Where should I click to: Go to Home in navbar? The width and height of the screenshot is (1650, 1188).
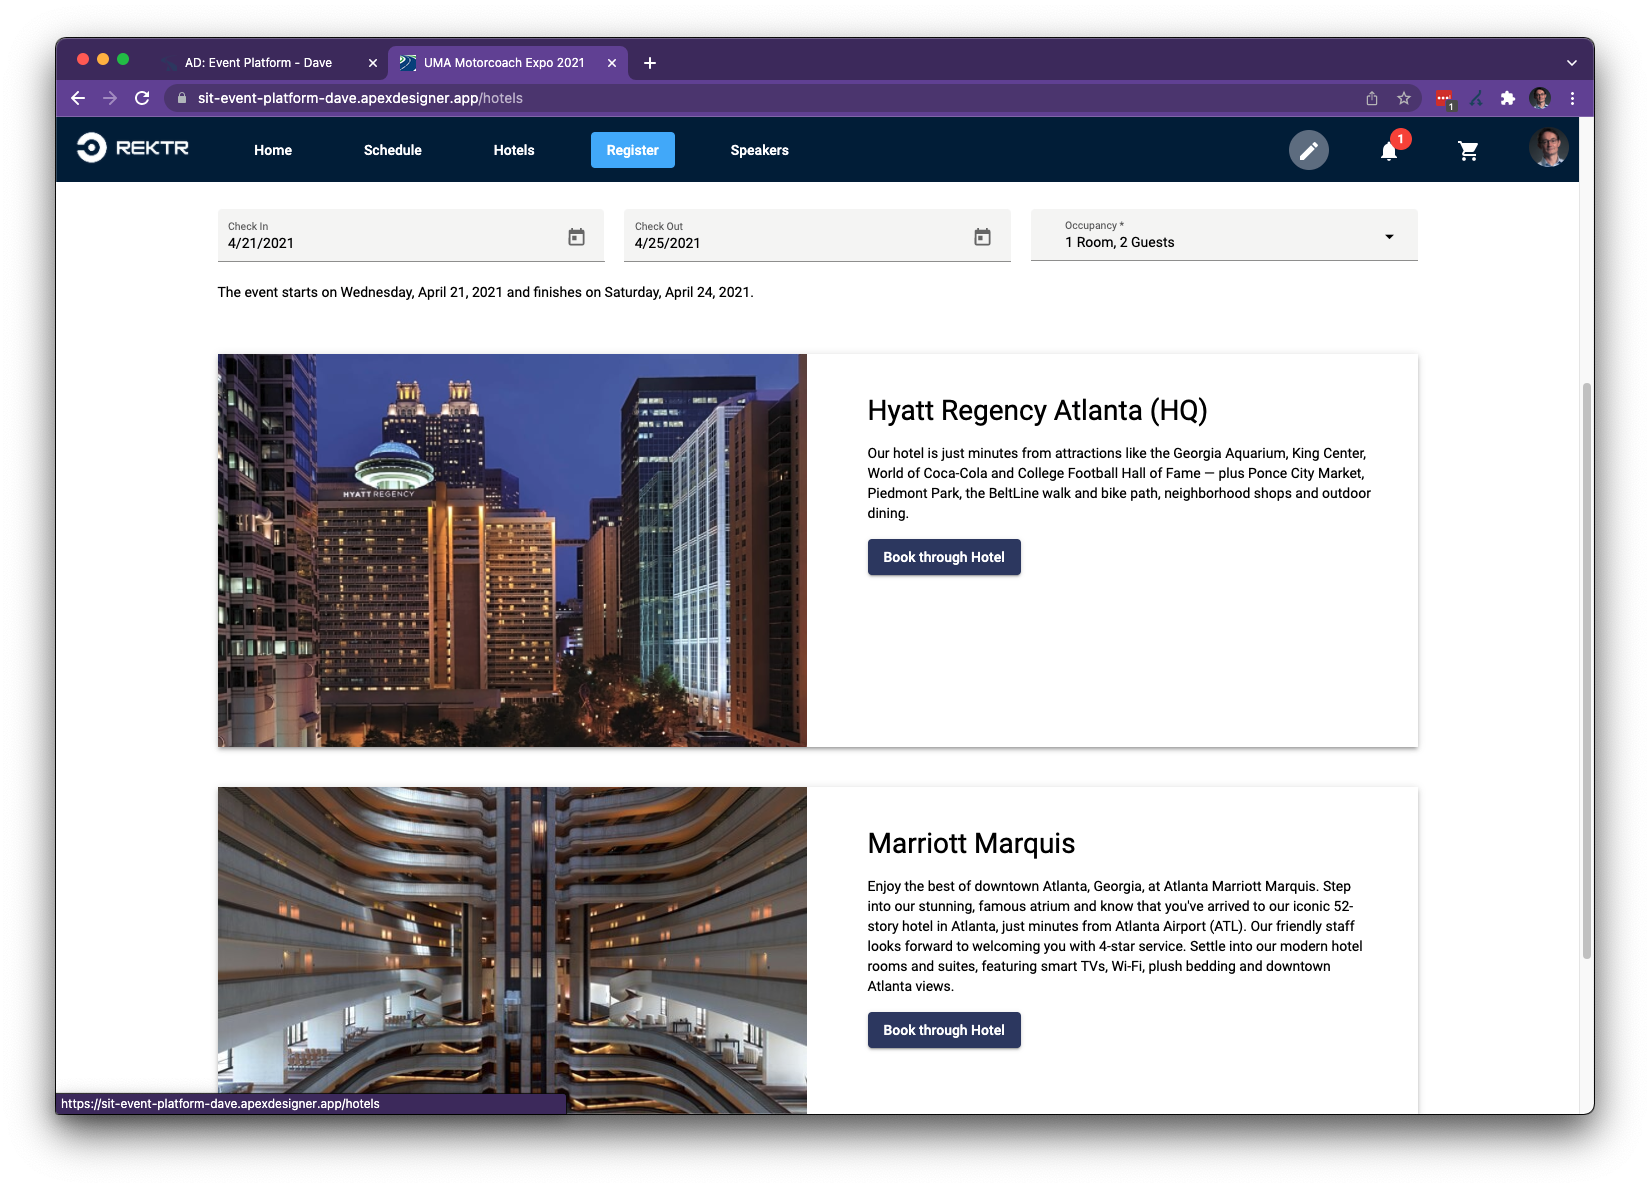pyautogui.click(x=273, y=150)
